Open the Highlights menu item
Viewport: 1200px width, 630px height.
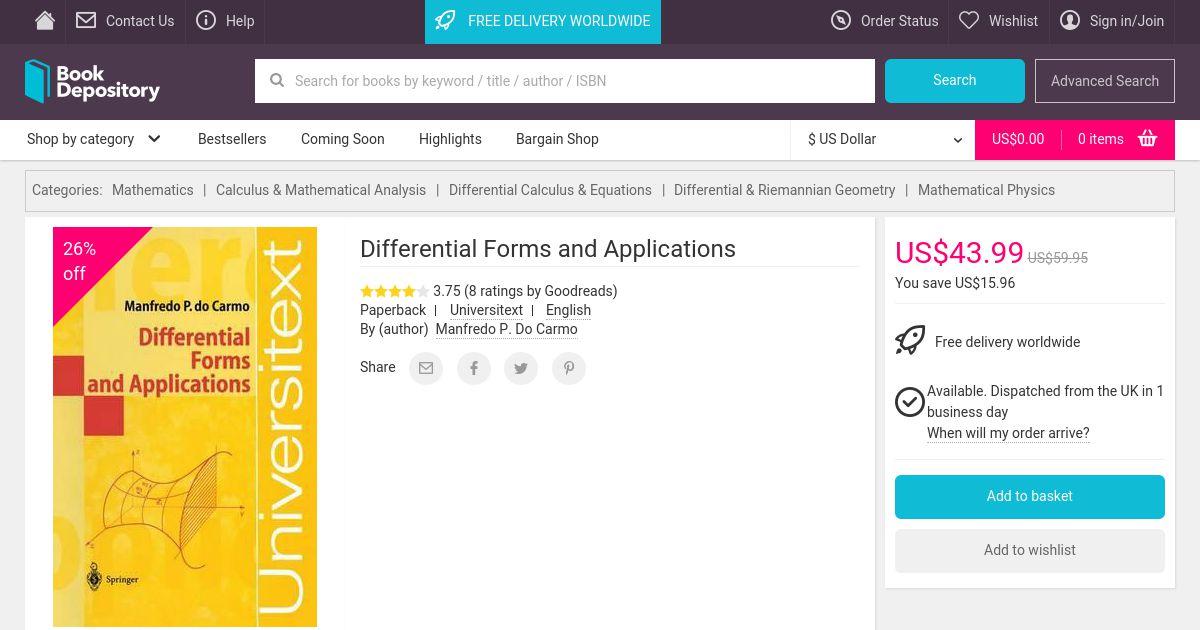point(450,139)
